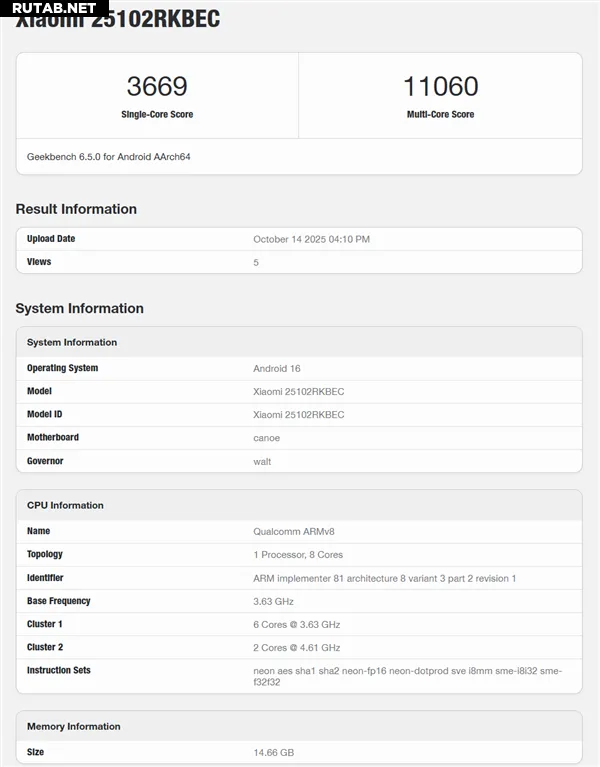
Task: Select the single-core score 3669
Action: click(157, 87)
